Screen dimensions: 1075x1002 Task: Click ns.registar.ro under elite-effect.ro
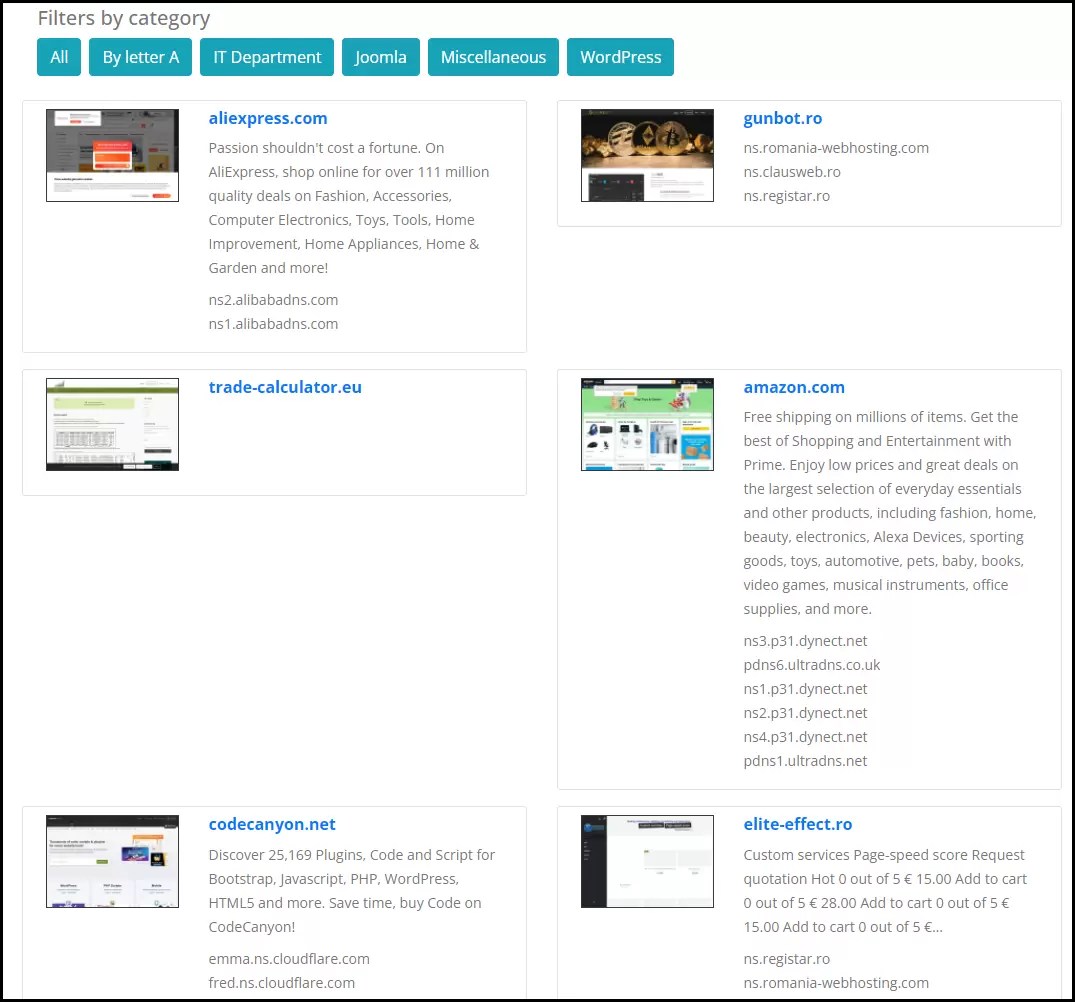(786, 959)
